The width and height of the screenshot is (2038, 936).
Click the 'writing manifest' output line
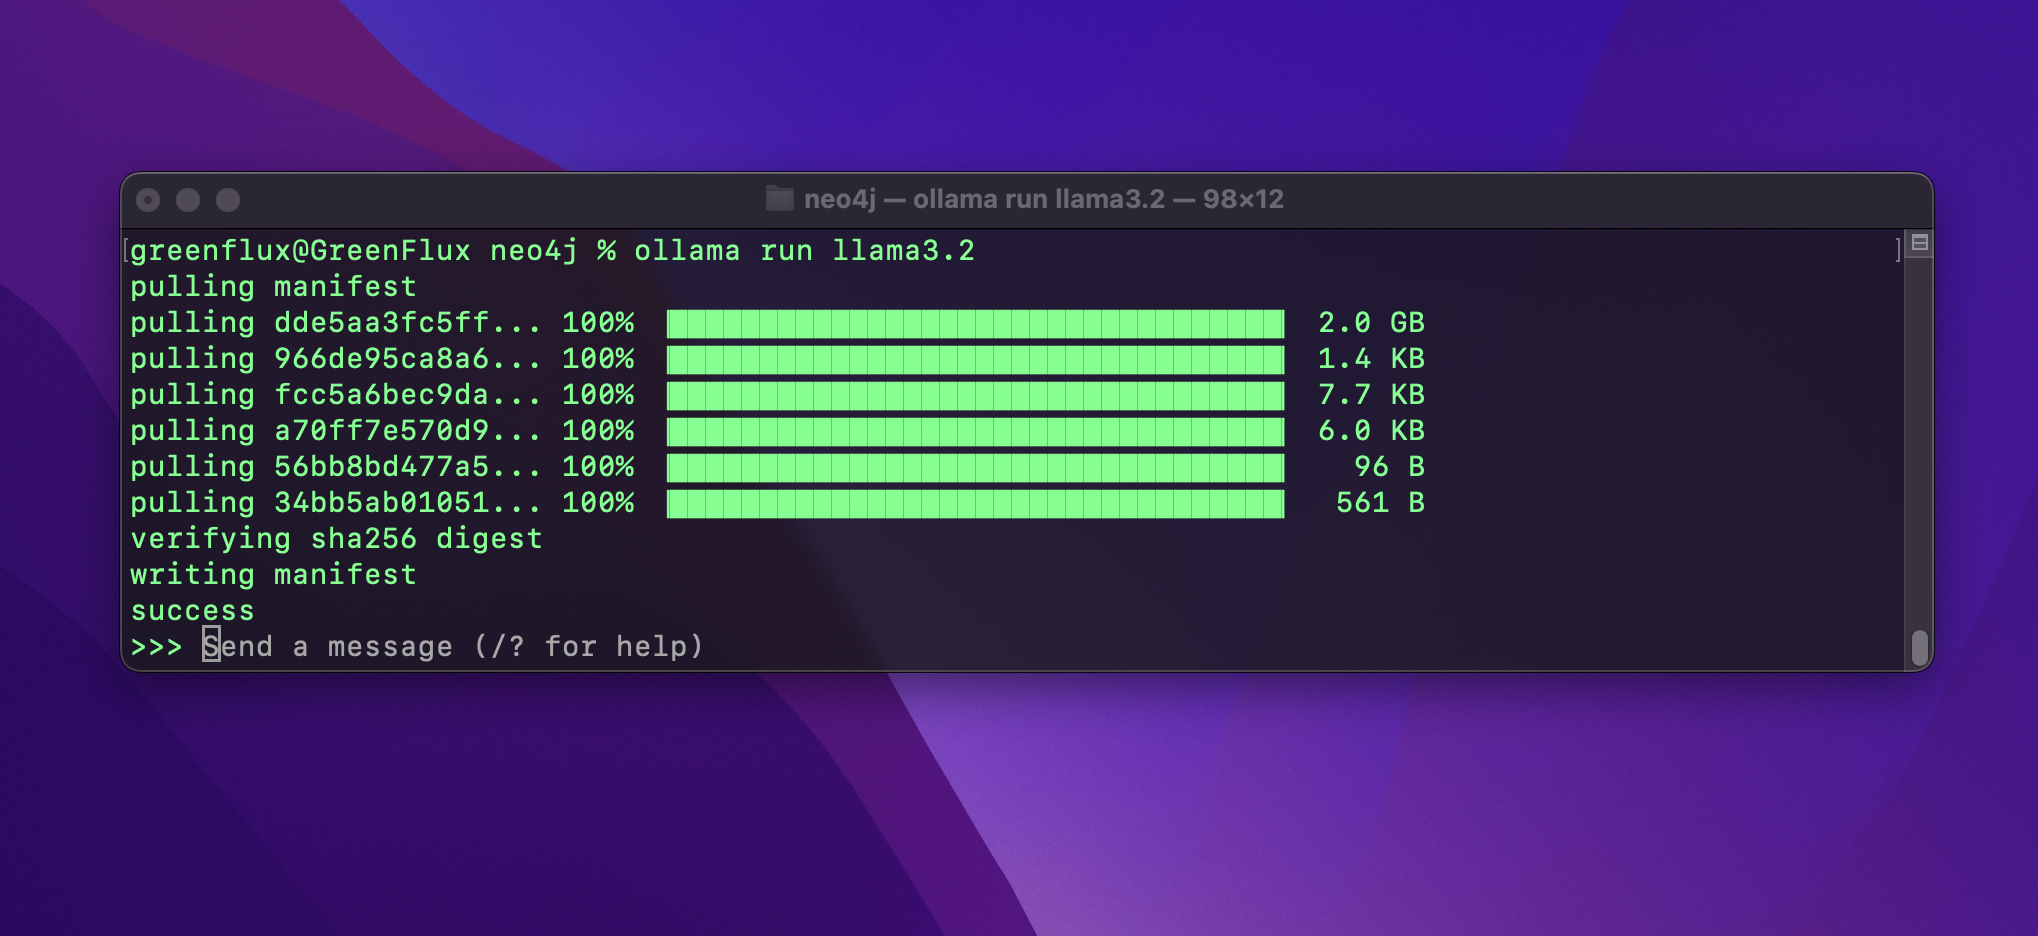[273, 575]
